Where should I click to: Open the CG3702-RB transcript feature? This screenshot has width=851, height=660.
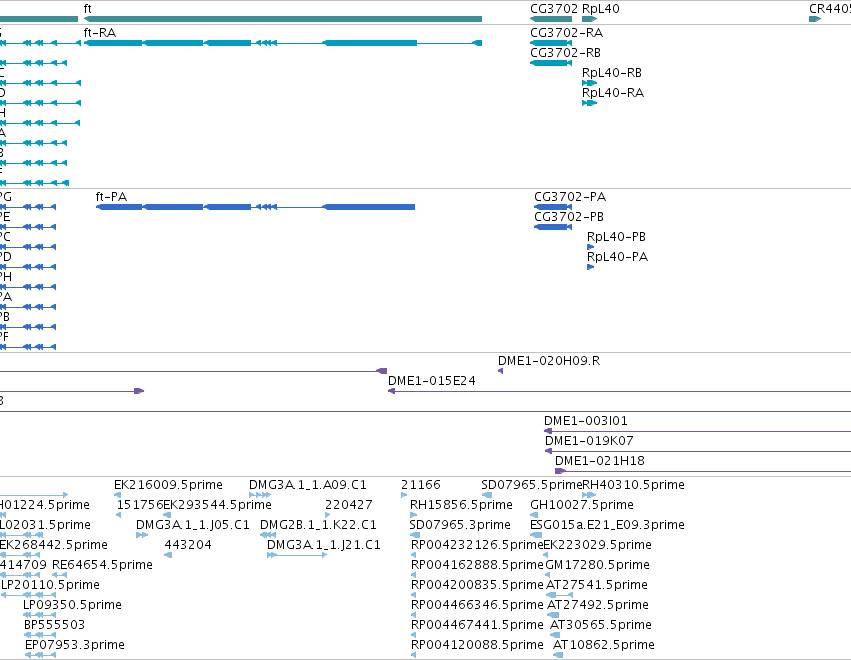pyautogui.click(x=551, y=63)
